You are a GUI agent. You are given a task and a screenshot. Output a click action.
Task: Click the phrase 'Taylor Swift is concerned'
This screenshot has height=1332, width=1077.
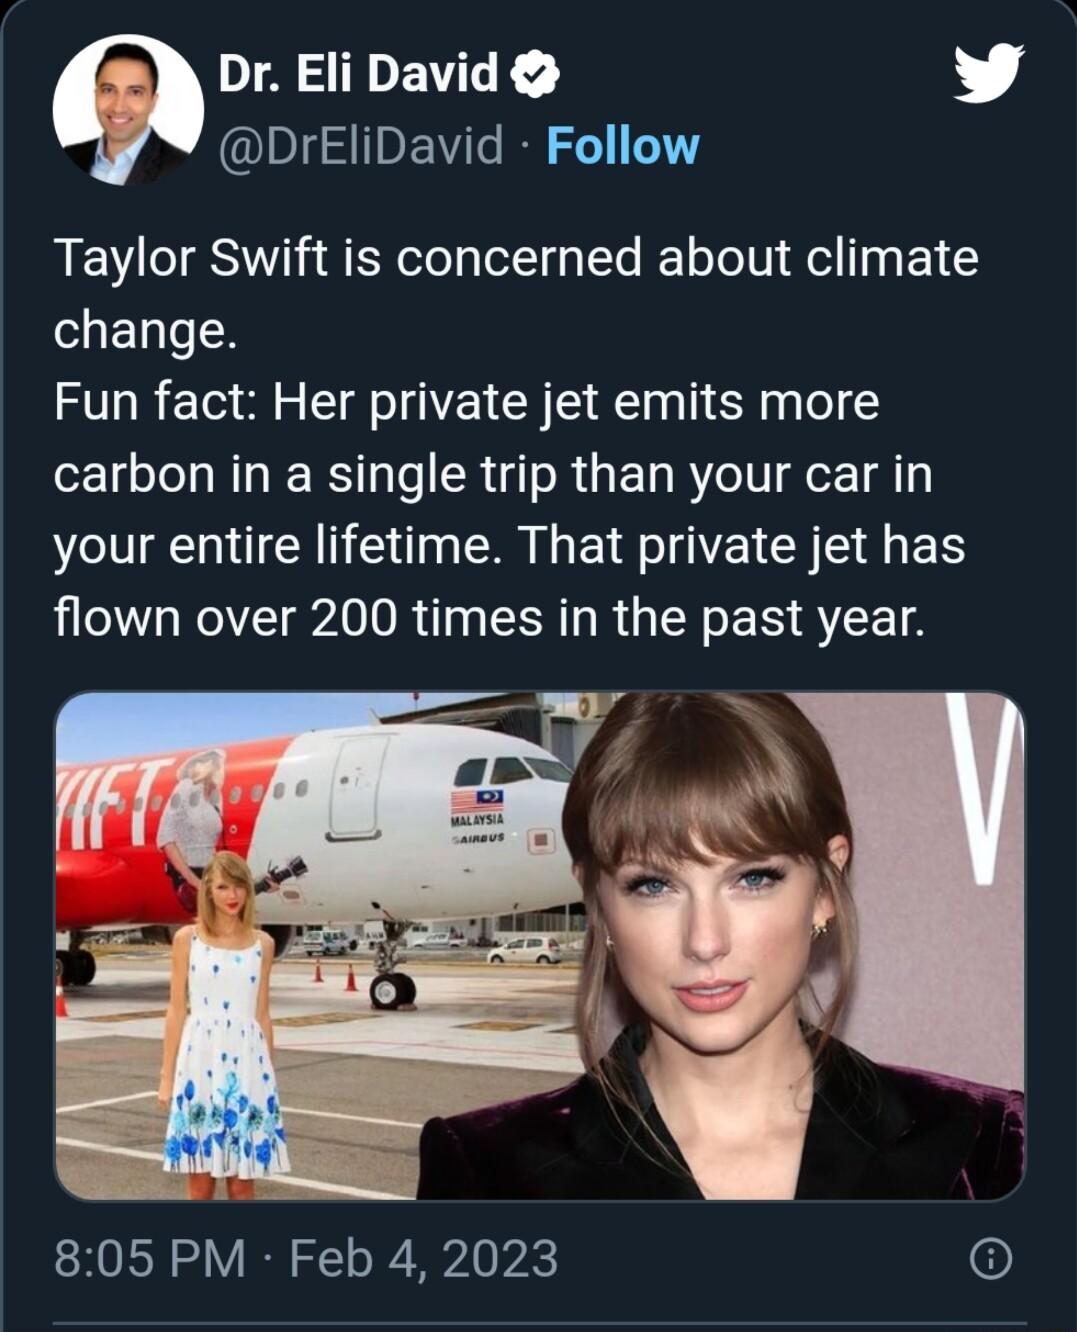(330, 262)
